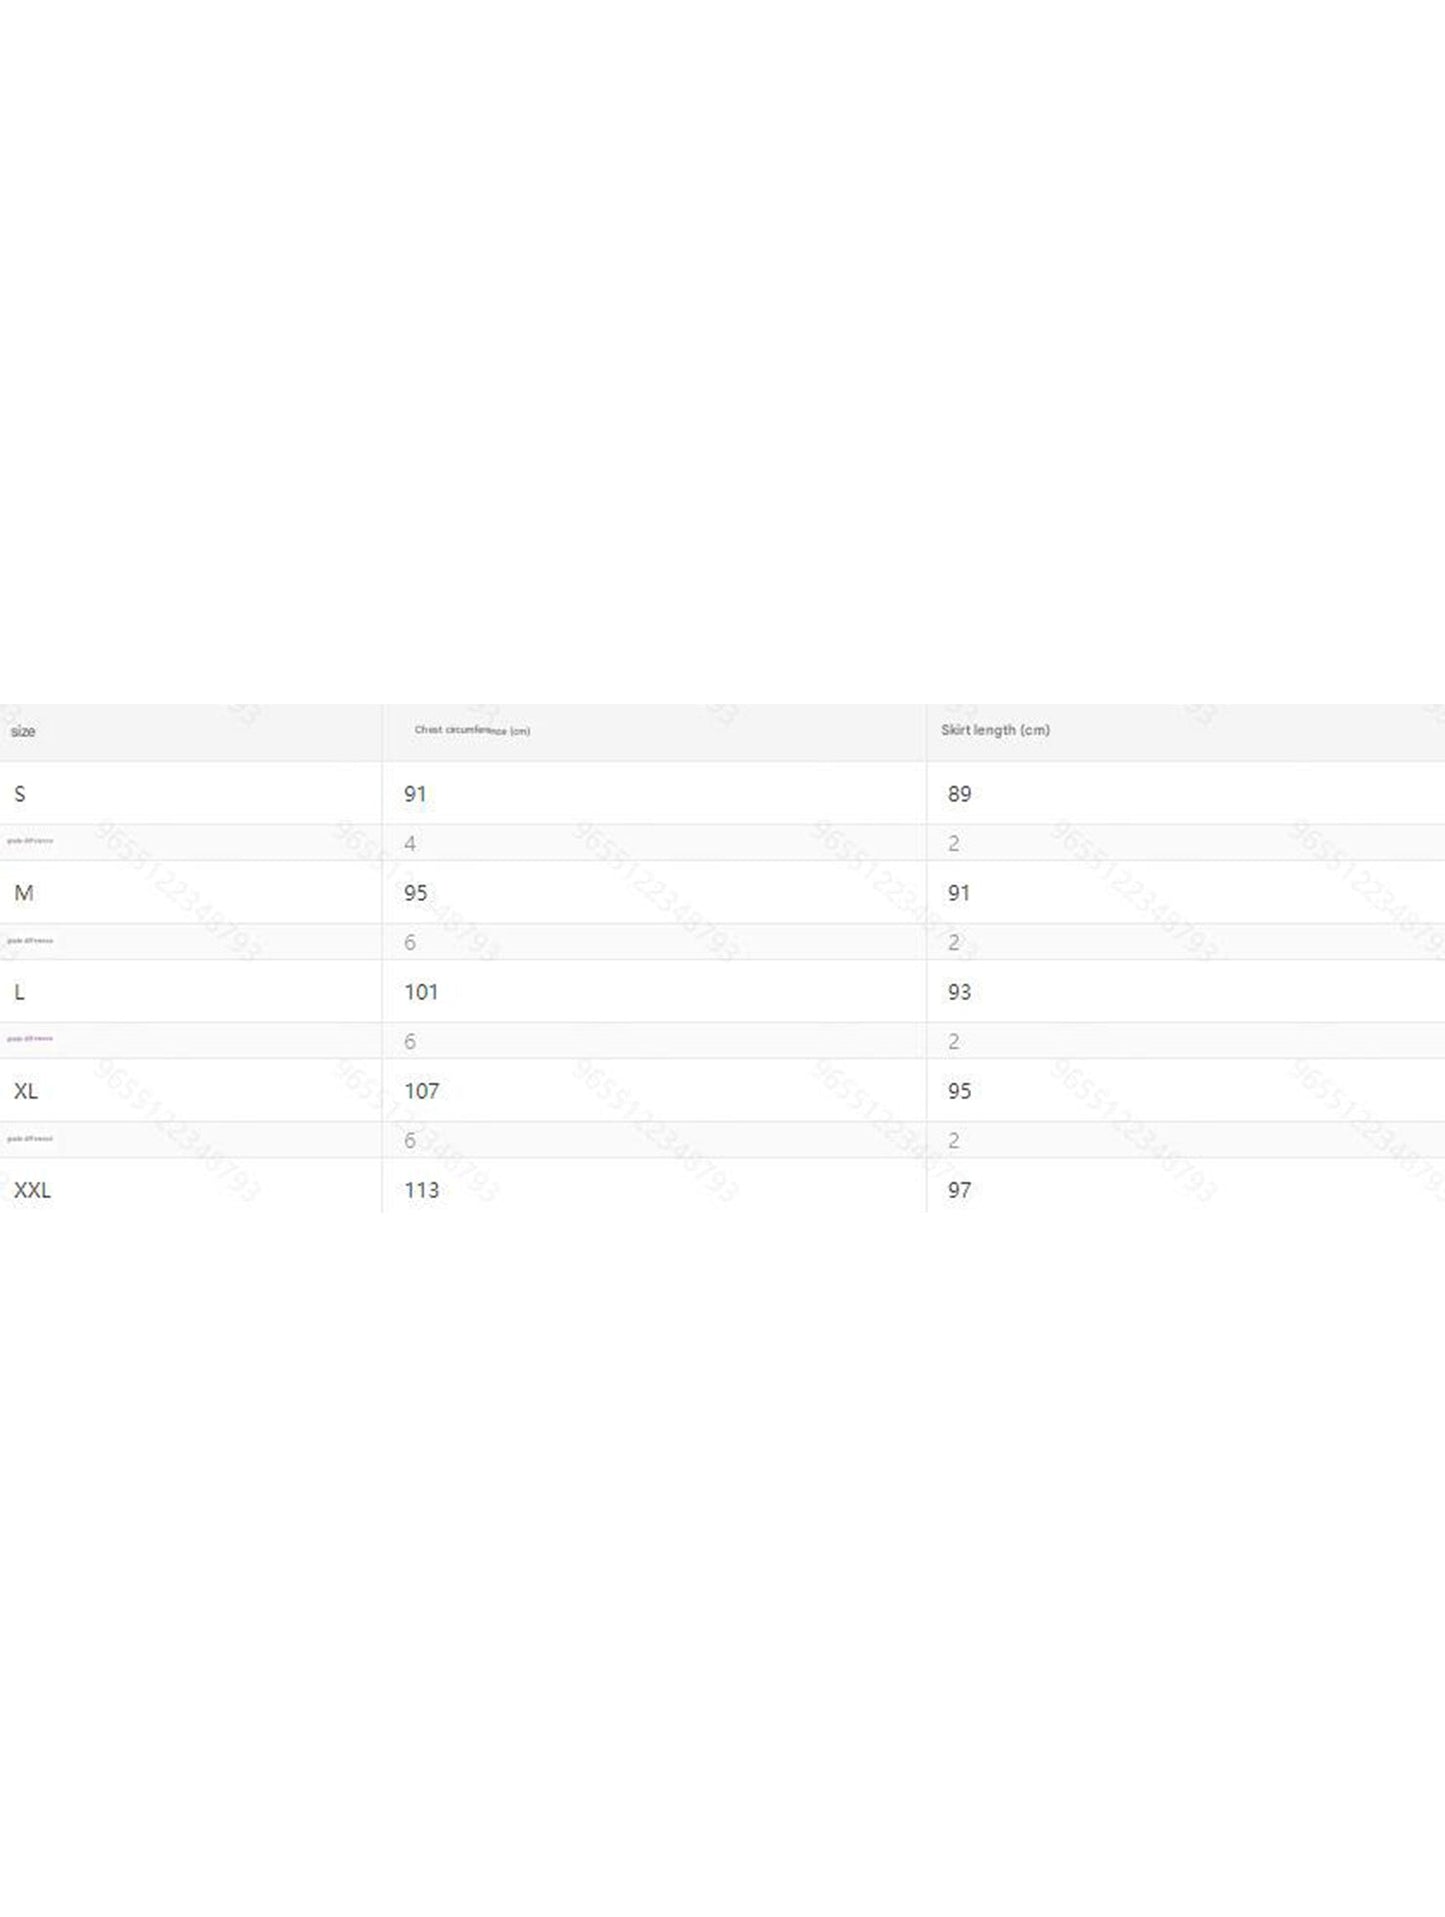This screenshot has width=1445, height=1917.
Task: Select the XL size row label
Action: click(x=26, y=1091)
